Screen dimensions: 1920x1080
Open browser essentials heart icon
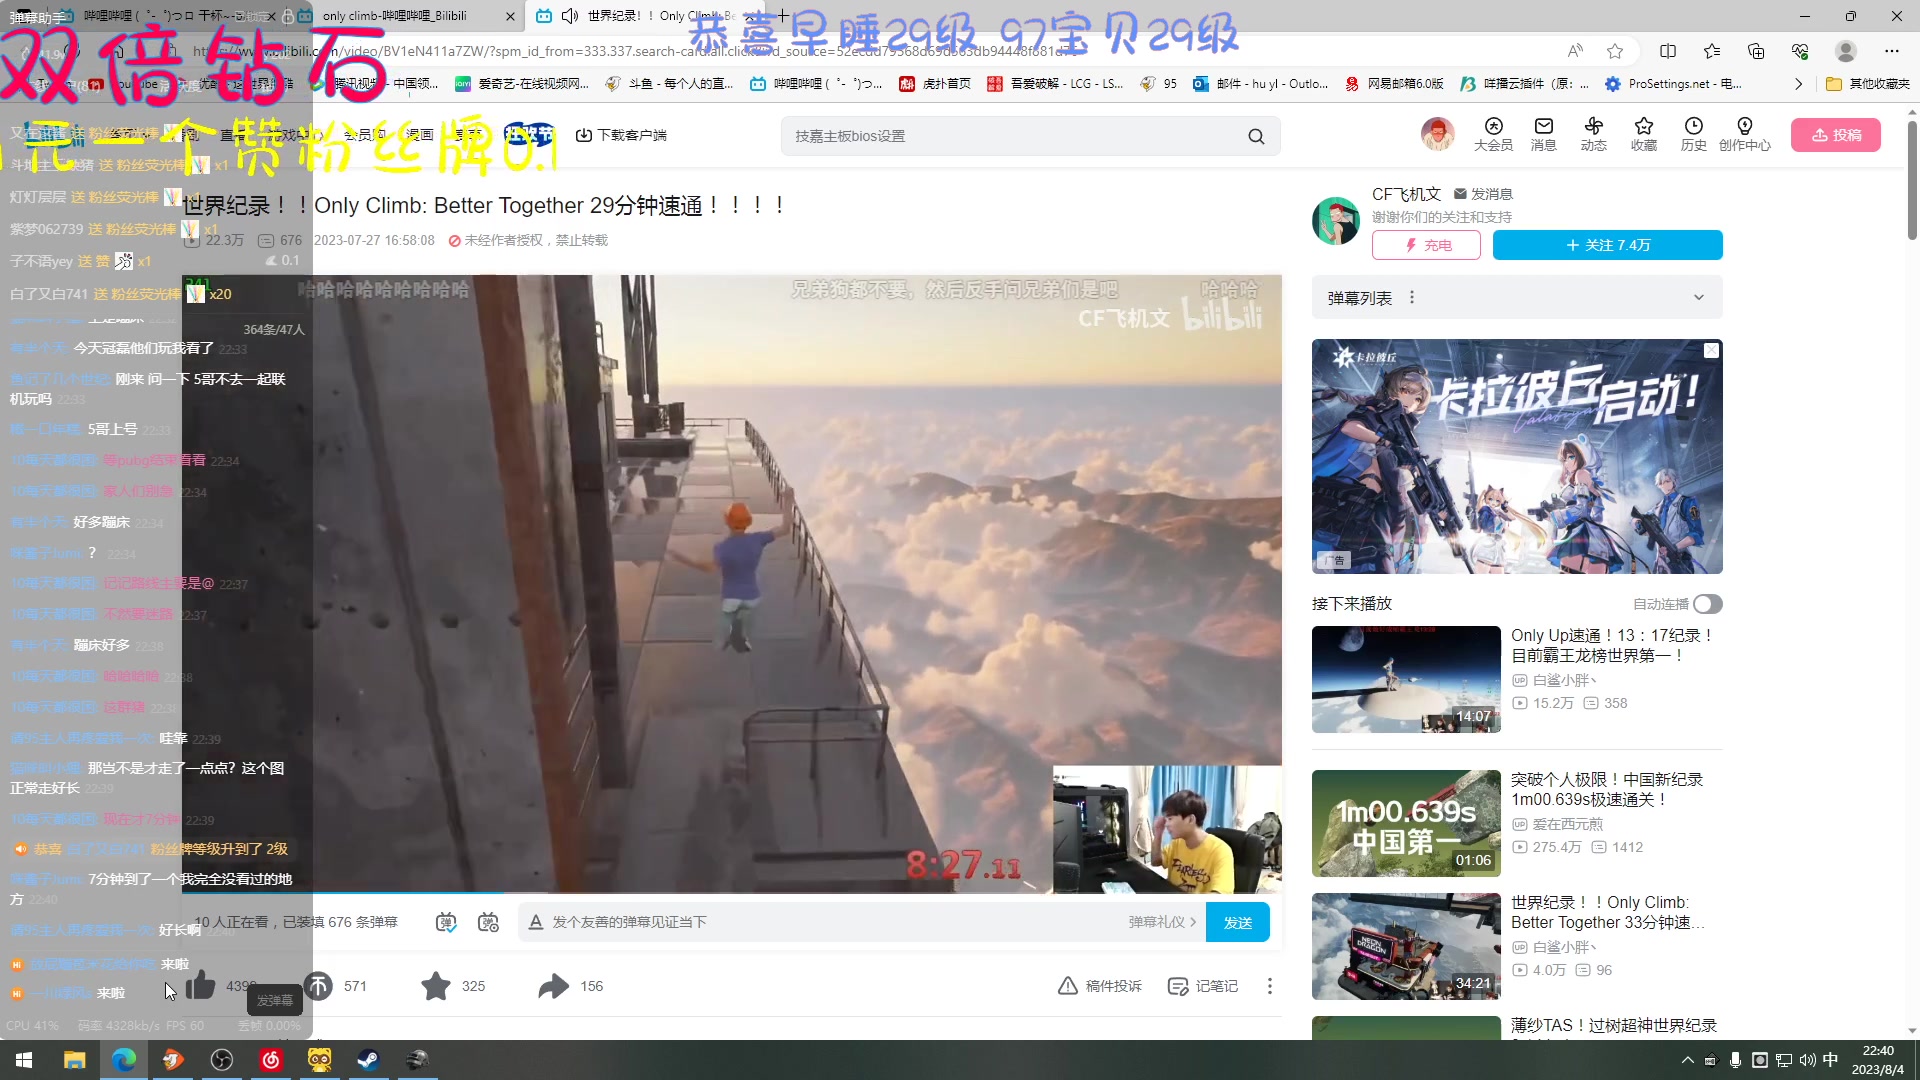(x=1800, y=51)
